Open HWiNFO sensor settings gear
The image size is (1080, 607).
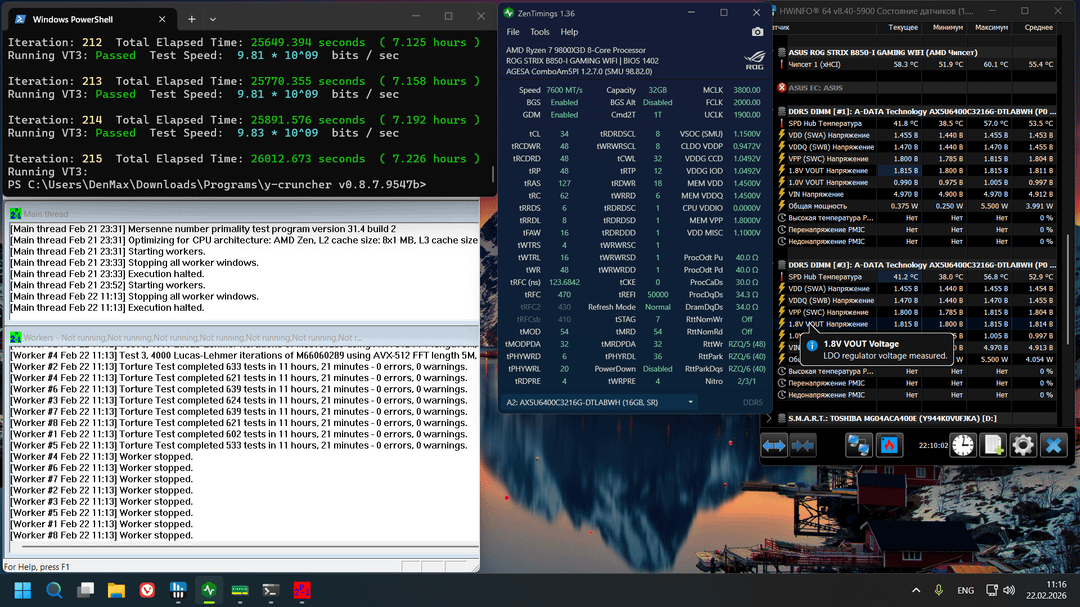coord(1023,446)
